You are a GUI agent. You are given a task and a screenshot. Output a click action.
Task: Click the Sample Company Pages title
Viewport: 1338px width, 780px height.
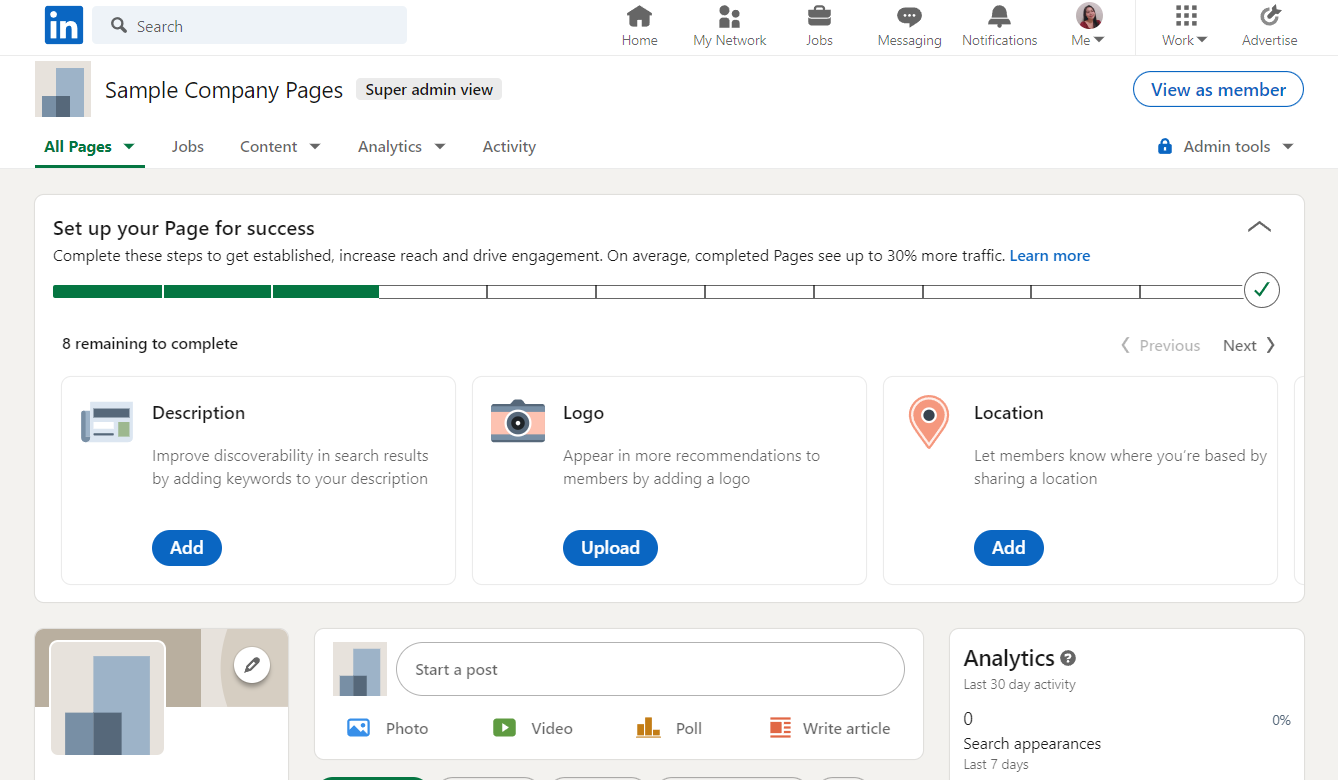pyautogui.click(x=224, y=90)
